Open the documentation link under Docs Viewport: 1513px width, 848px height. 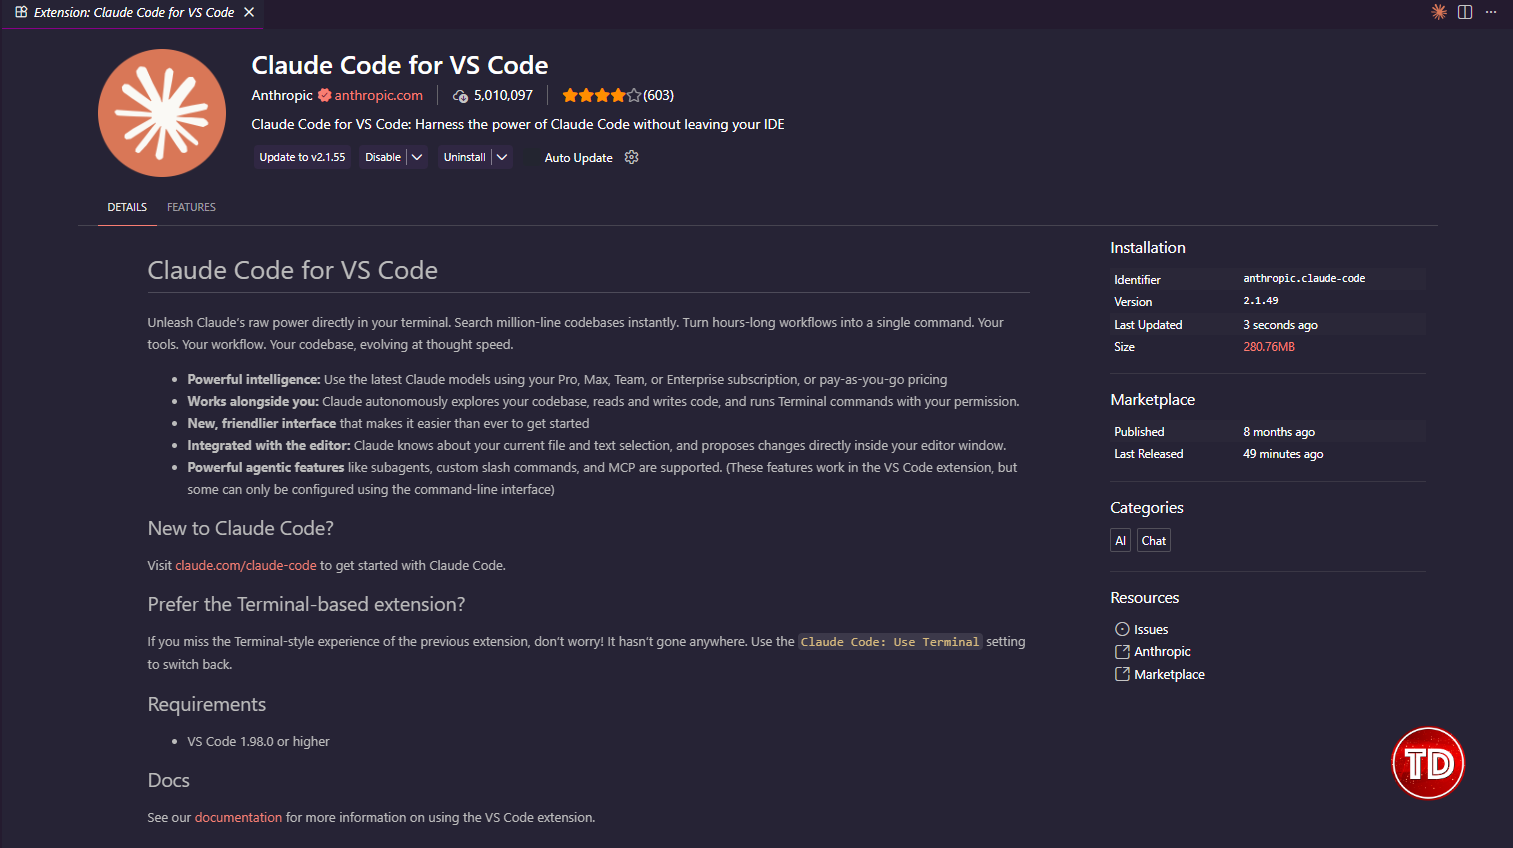coord(238,817)
